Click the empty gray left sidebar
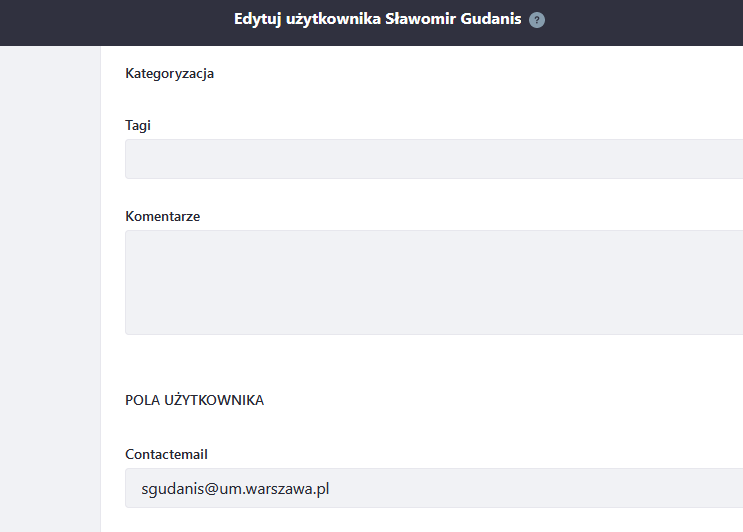Viewport: 743px width, 532px height. tap(50, 290)
